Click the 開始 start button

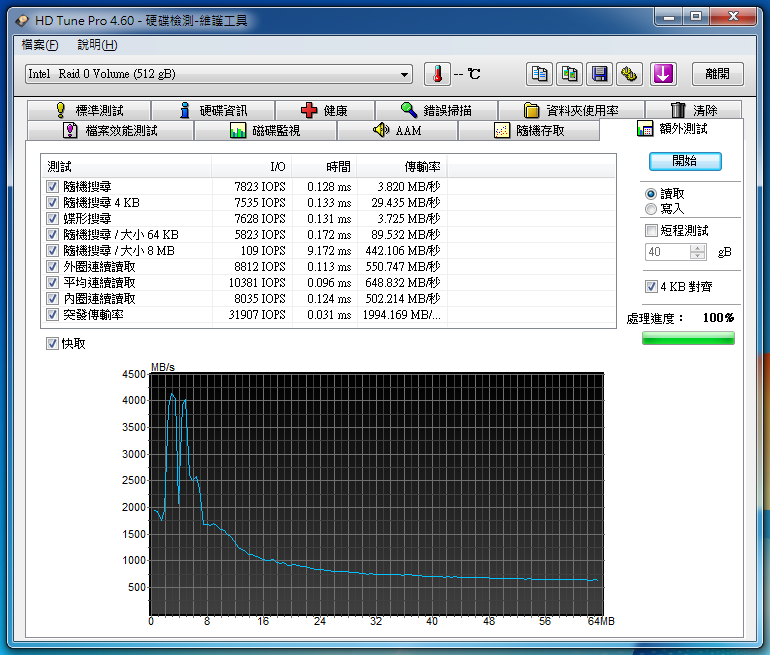tap(685, 161)
